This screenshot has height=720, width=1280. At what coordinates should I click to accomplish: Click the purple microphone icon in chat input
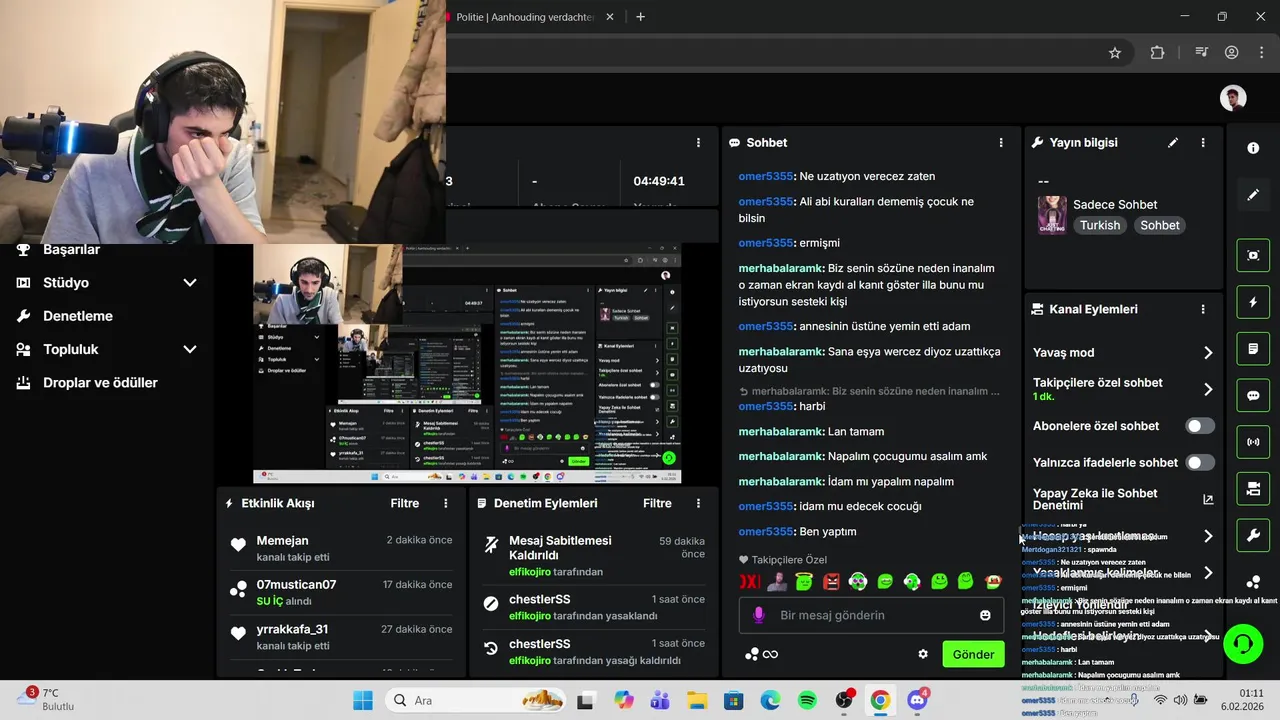coord(759,615)
